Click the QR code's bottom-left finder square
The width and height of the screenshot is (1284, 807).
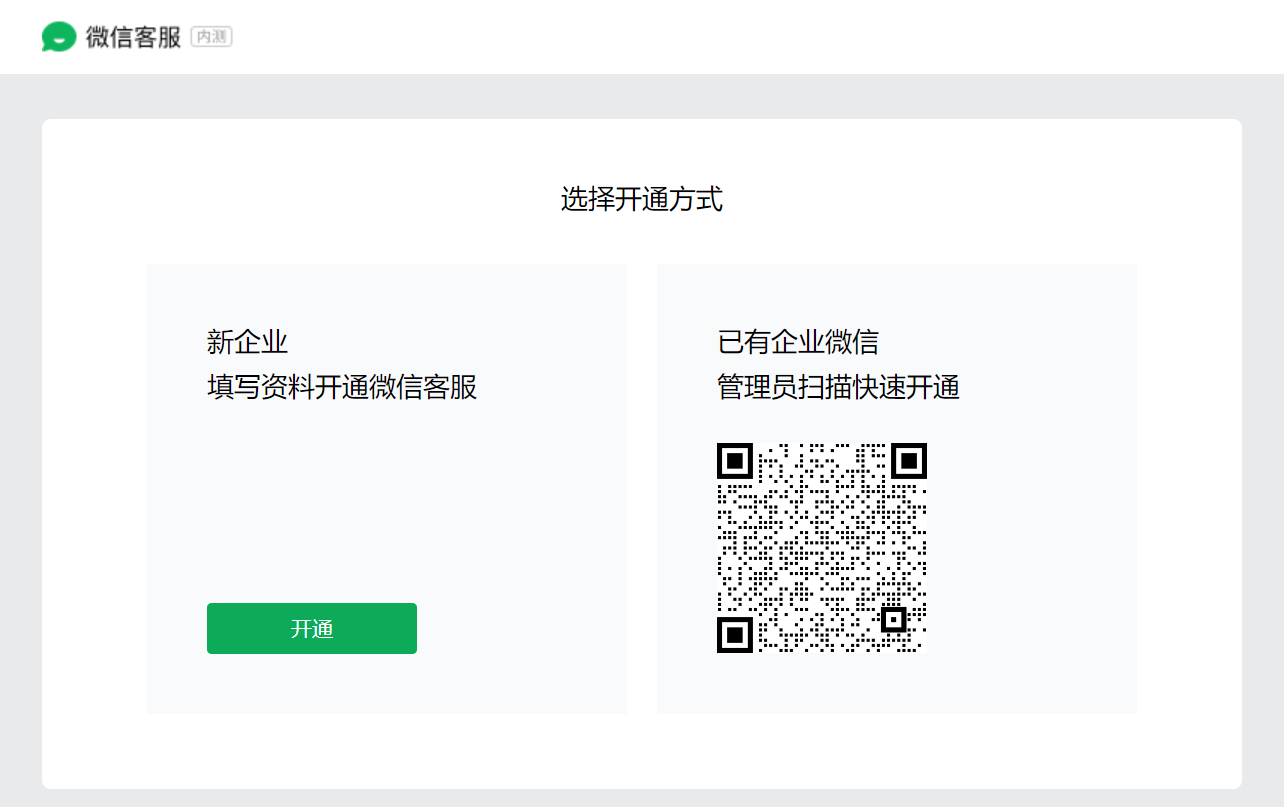pyautogui.click(x=735, y=634)
